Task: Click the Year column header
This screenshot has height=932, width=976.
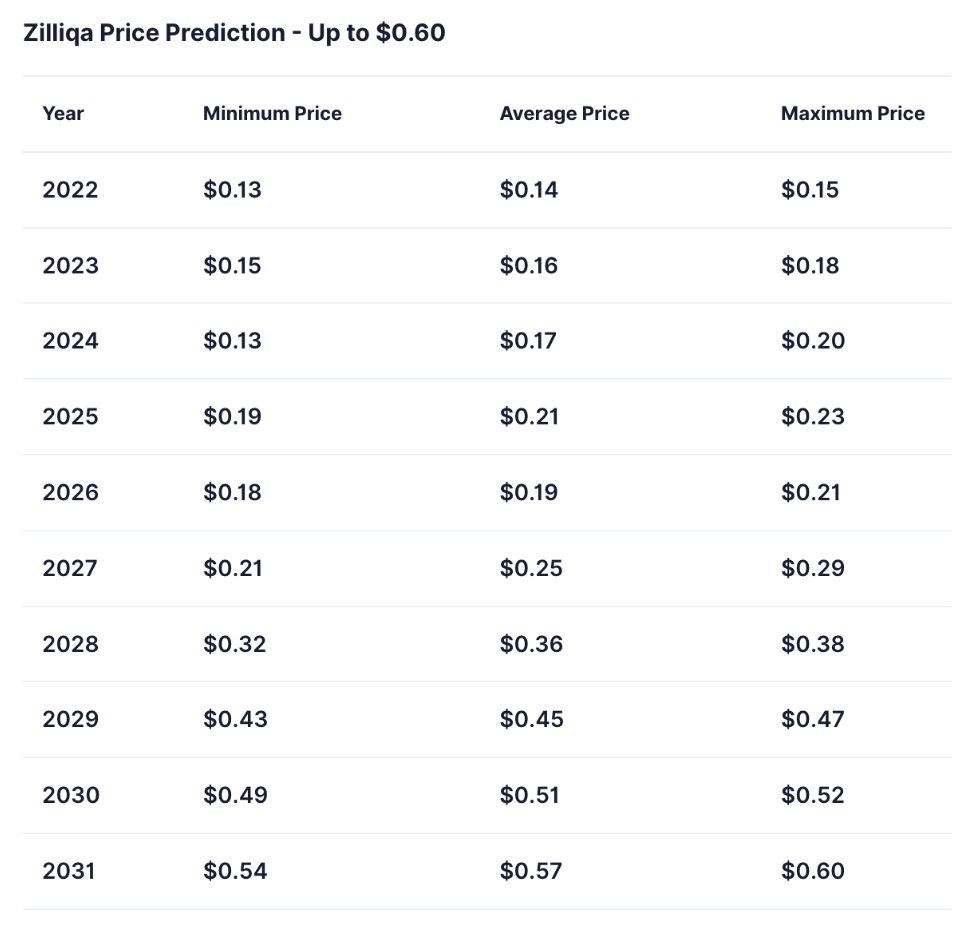Action: tap(63, 114)
